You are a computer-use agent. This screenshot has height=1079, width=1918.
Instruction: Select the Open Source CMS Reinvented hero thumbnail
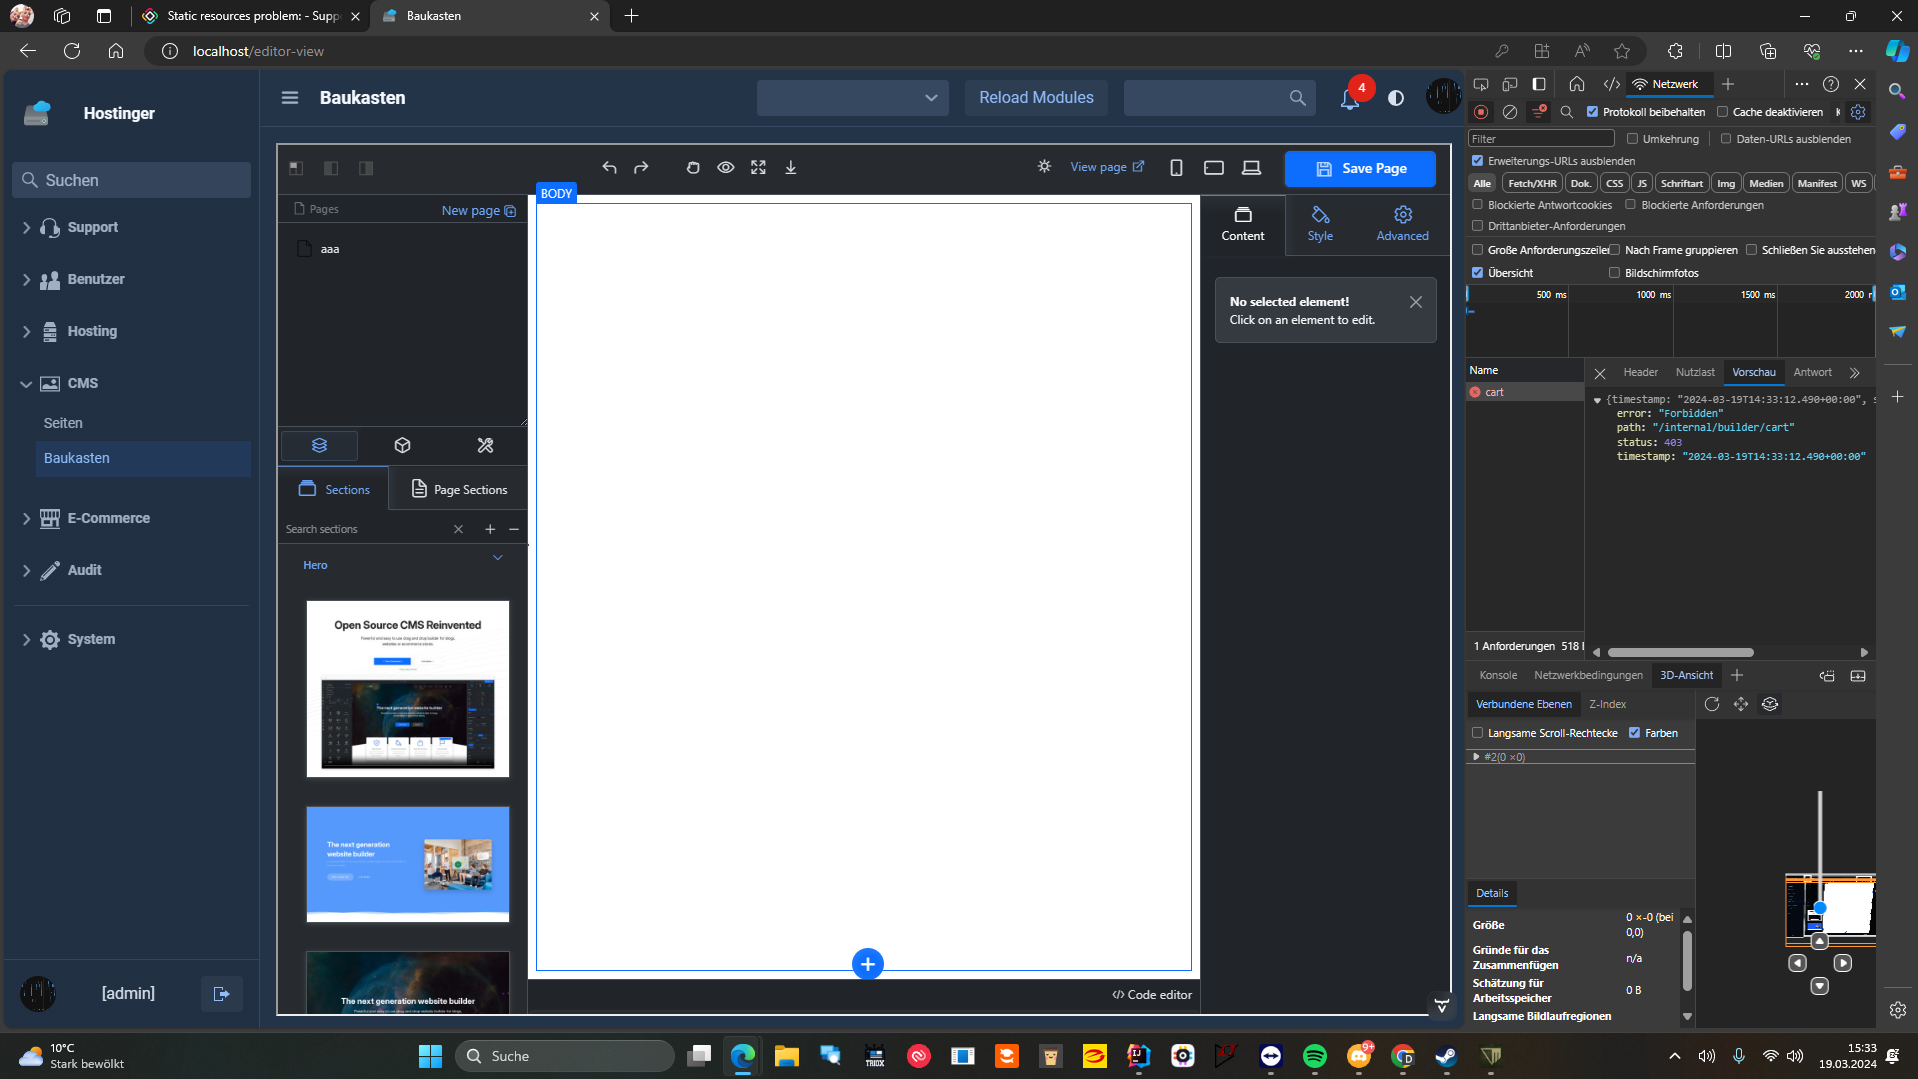(407, 688)
